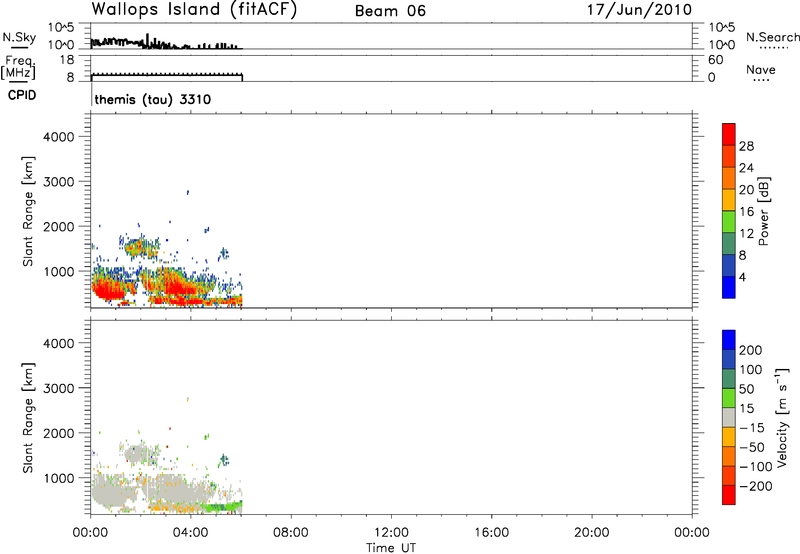Click the '28' tick on the Power scale
This screenshot has width=800, height=554.
tap(746, 146)
